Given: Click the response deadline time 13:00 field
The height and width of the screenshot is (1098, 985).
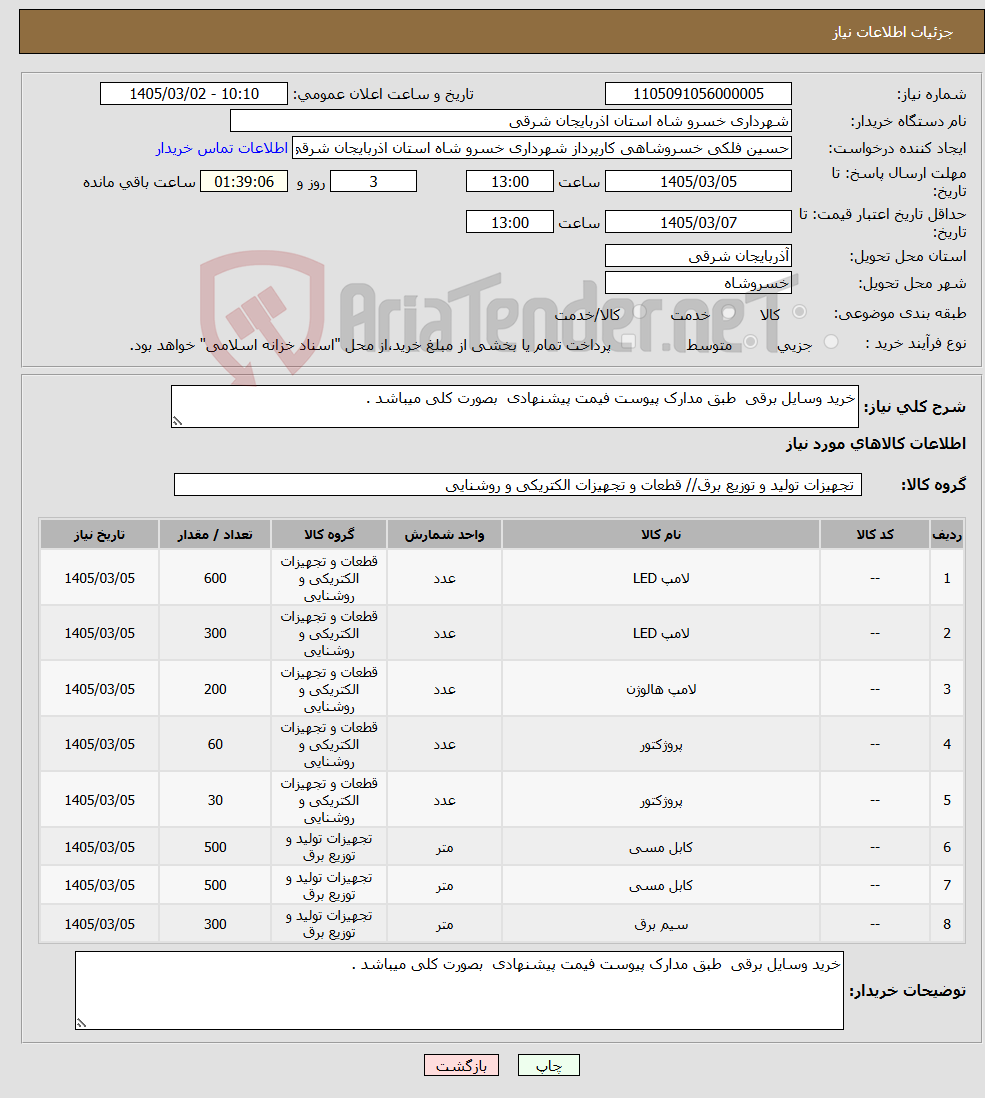Looking at the screenshot, I should click(510, 182).
